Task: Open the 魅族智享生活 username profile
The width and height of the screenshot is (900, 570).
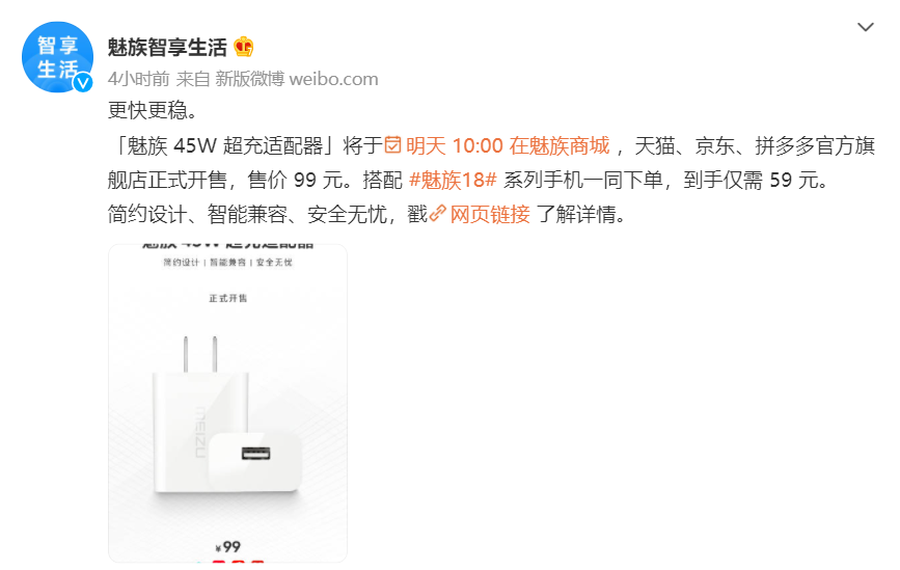Action: point(167,47)
